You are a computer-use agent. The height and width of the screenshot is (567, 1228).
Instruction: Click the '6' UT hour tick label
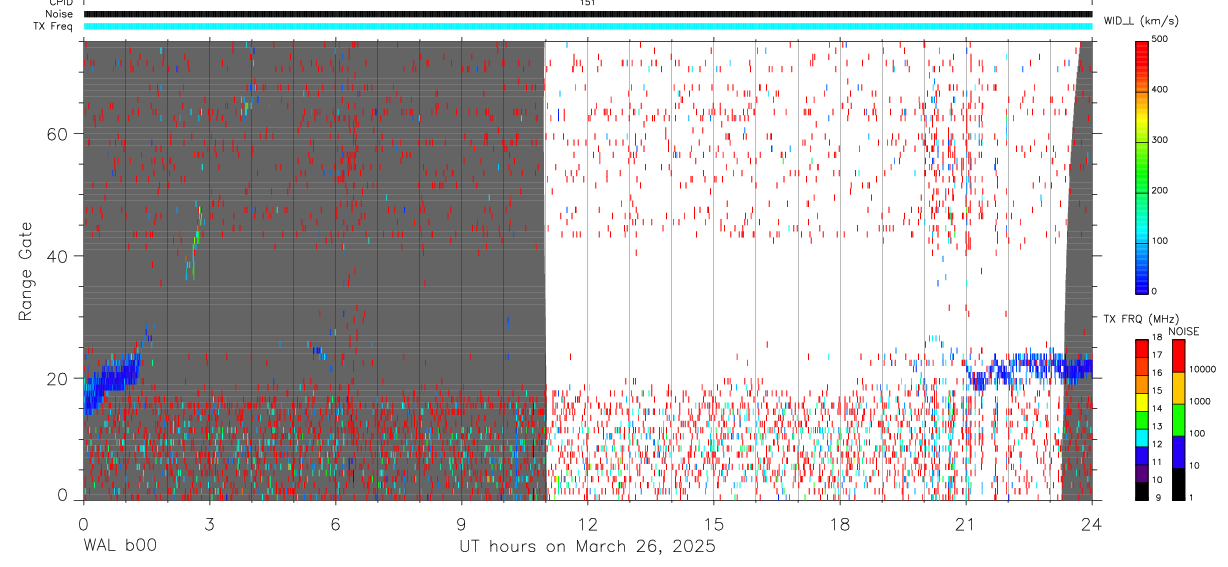click(336, 524)
